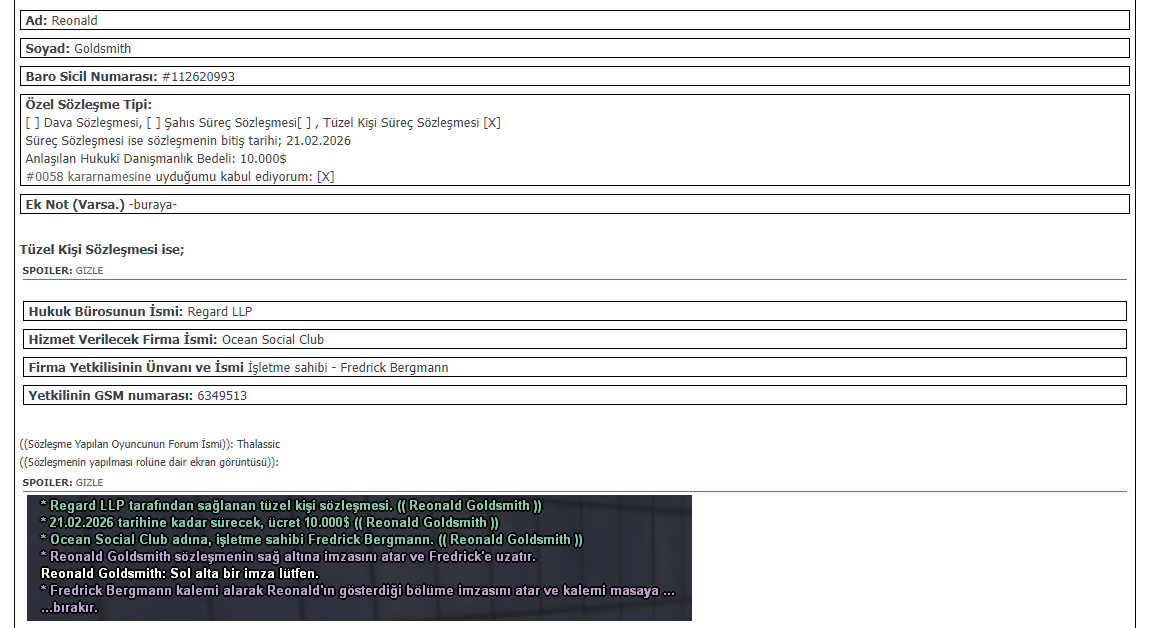Select GSM number 6349513
Viewport: 1153px width, 628px height.
click(x=222, y=396)
